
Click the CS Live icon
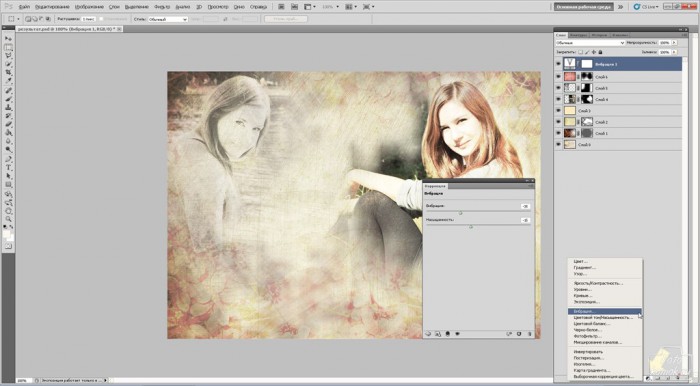(637, 7)
